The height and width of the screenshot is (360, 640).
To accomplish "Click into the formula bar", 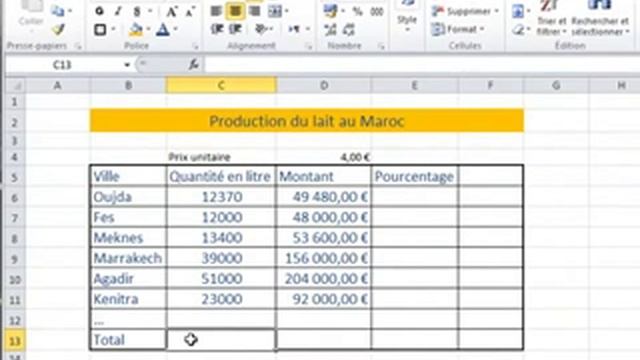I will 422,64.
